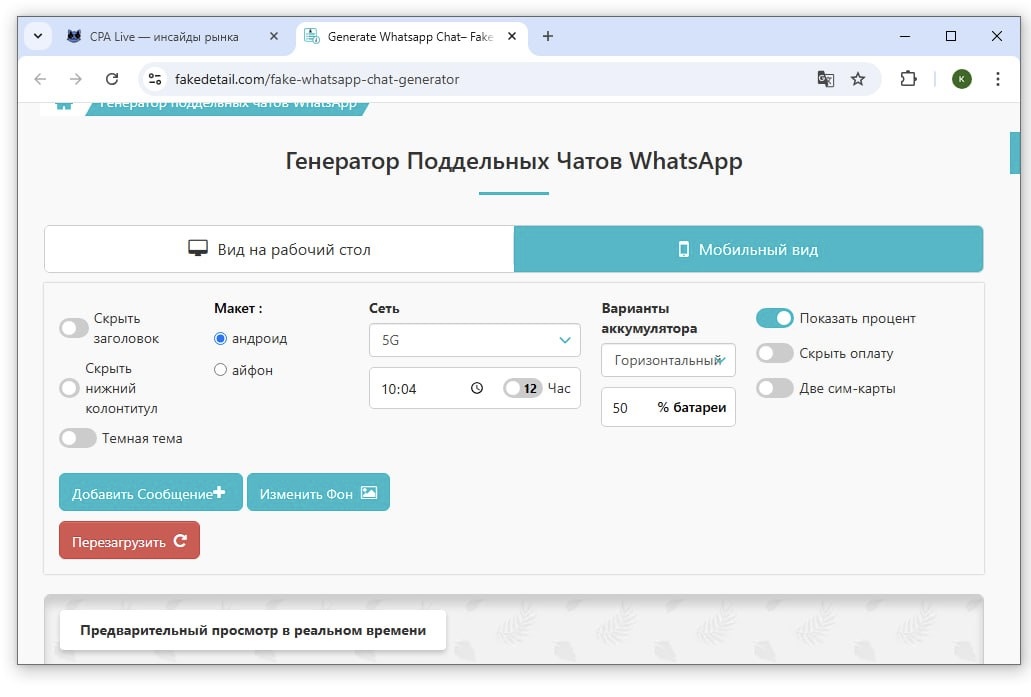
Task: Select the 'айфон' layout radio button
Action: pos(220,370)
